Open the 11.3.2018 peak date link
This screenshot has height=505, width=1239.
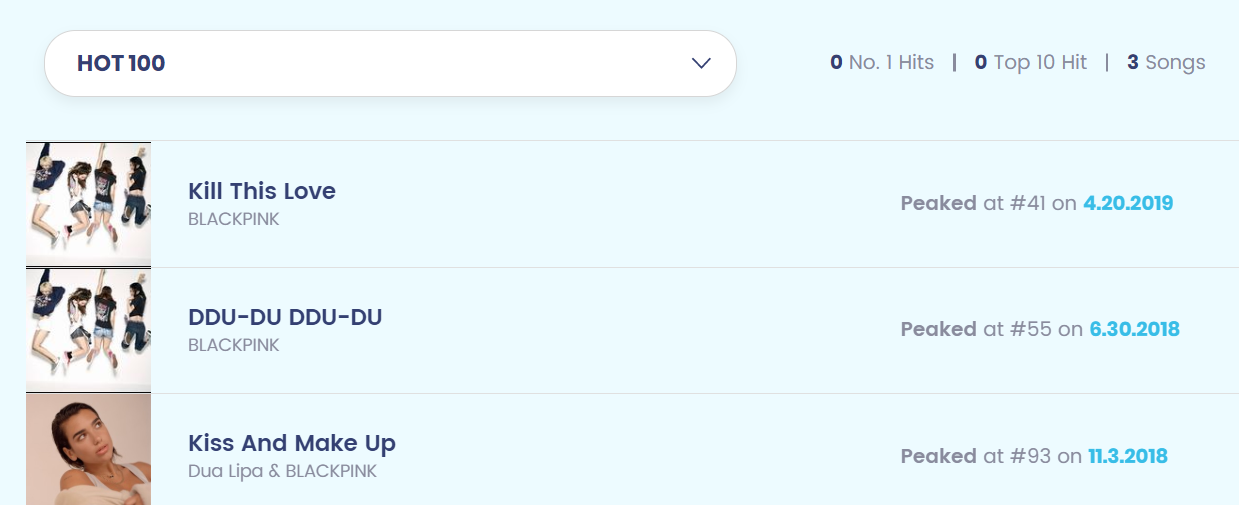tap(1128, 457)
